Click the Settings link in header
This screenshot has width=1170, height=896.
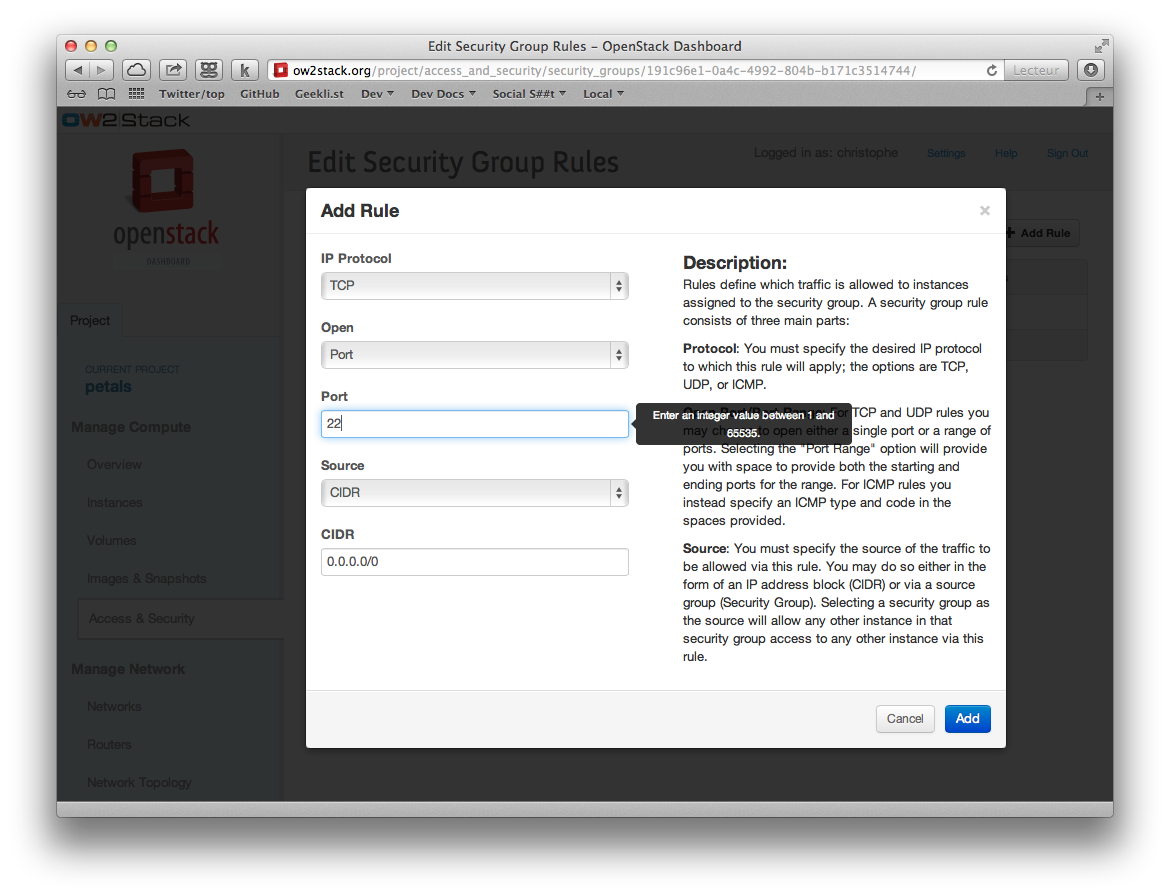(x=946, y=153)
